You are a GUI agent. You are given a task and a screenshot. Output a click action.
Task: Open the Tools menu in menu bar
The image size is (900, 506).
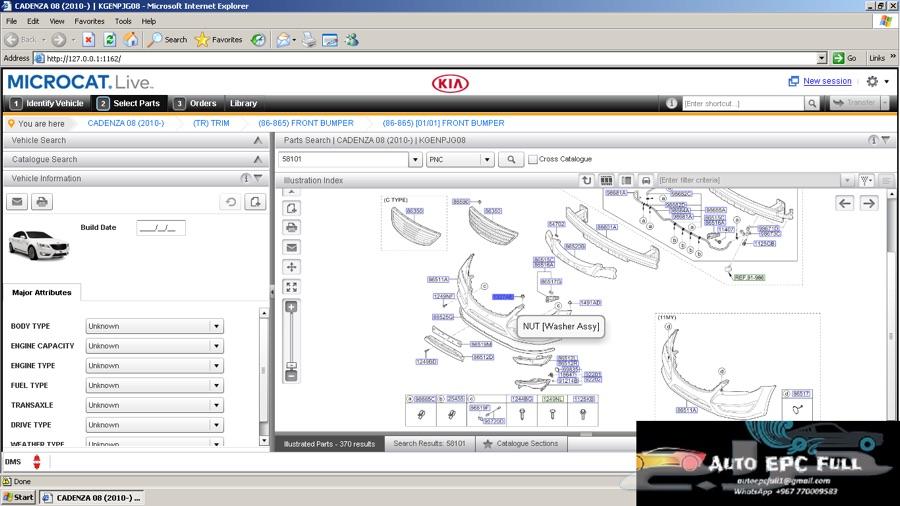(x=123, y=21)
